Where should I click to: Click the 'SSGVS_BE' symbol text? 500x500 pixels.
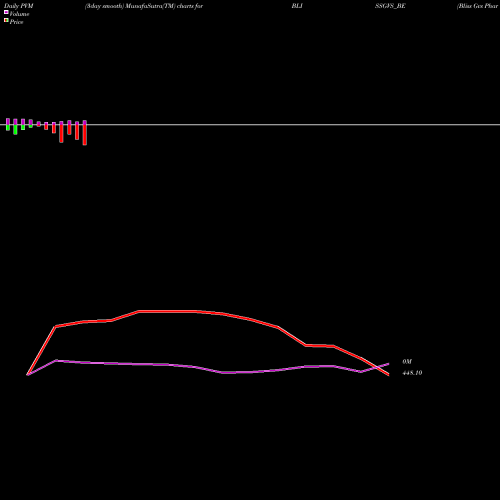click(390, 6)
